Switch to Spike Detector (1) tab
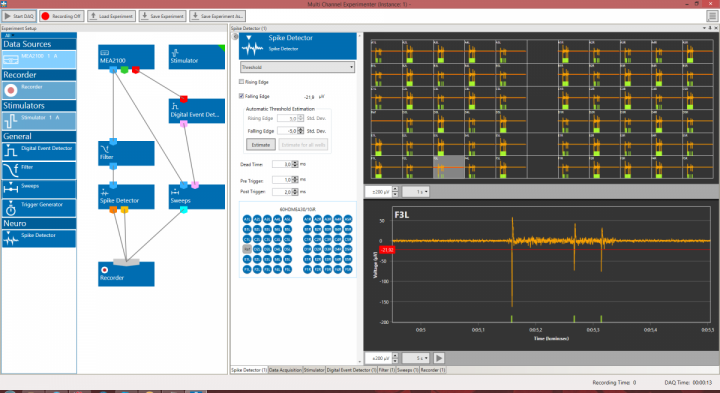Image resolution: width=720 pixels, height=393 pixels. (x=249, y=370)
